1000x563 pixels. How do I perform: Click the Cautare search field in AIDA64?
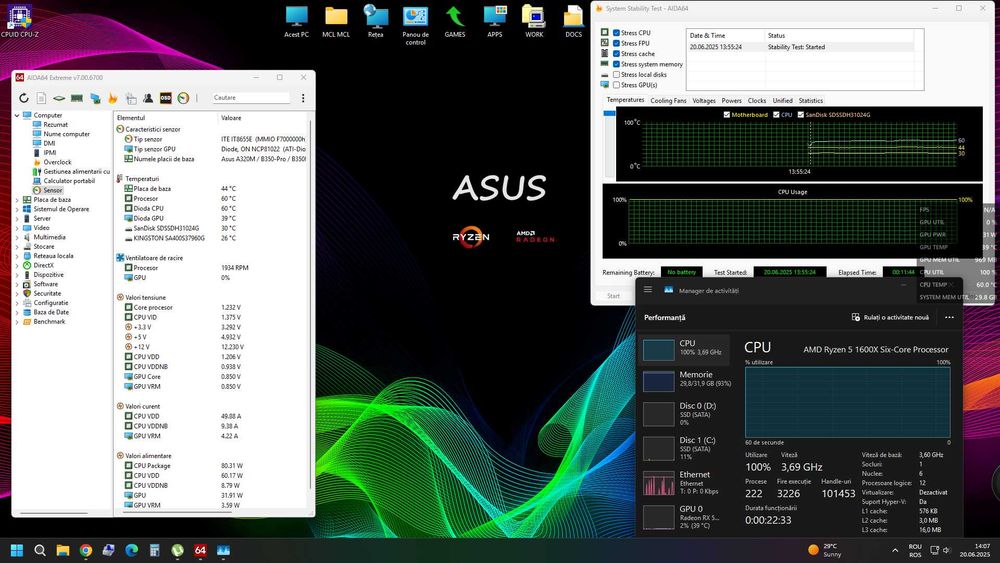coord(251,98)
